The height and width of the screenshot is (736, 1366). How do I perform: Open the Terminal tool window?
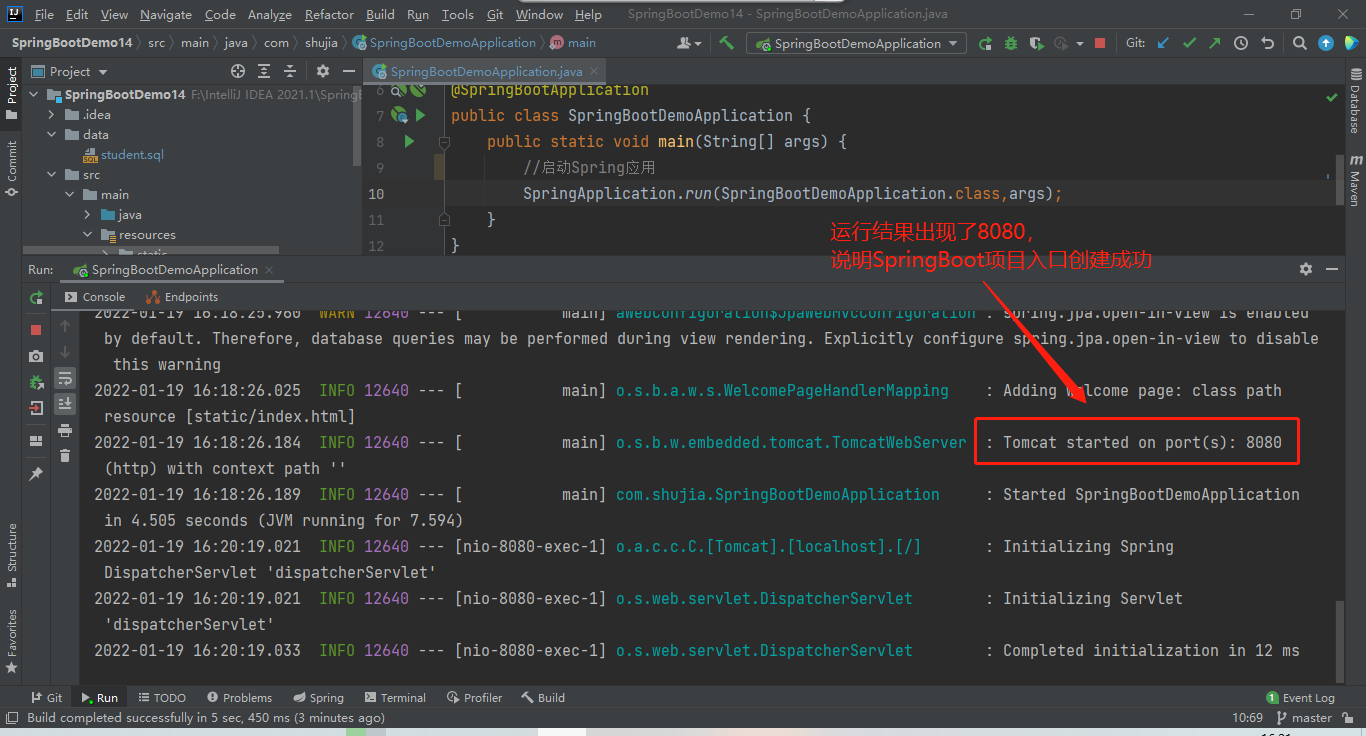click(x=395, y=698)
